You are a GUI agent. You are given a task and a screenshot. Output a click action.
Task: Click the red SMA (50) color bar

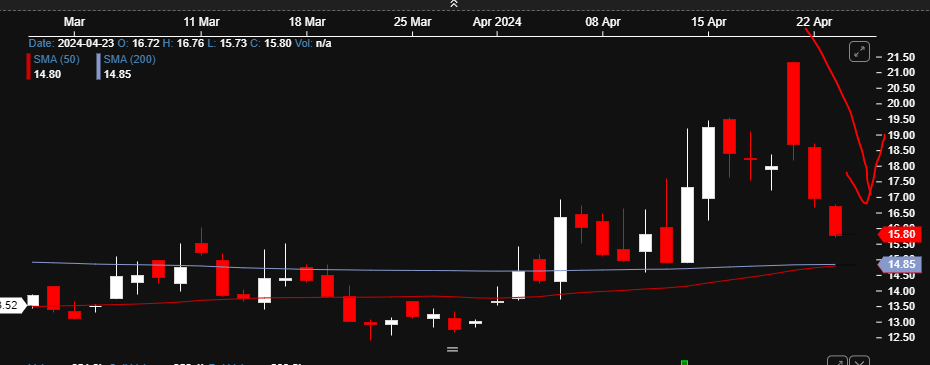[x=28, y=66]
